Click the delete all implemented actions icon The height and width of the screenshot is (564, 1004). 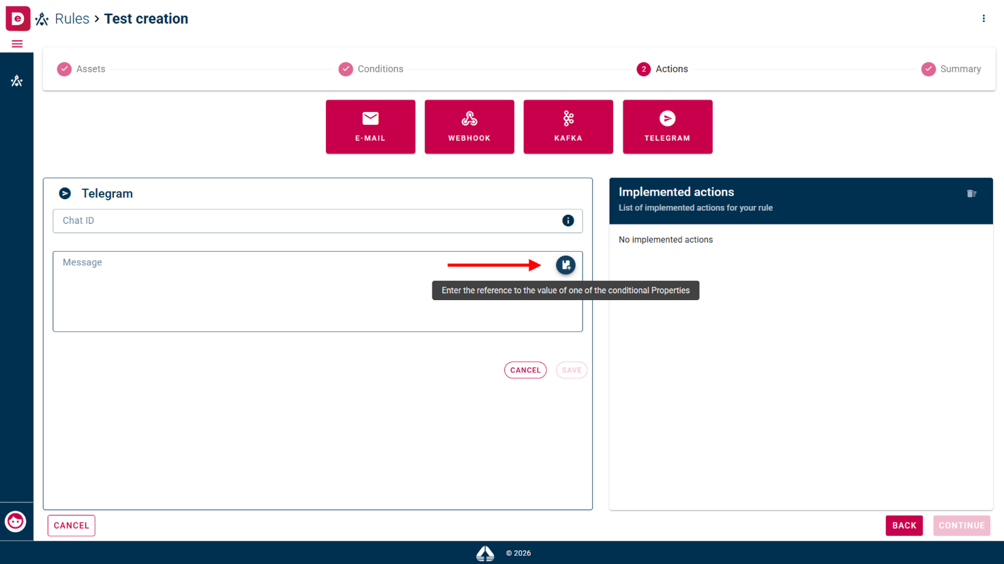(x=971, y=193)
